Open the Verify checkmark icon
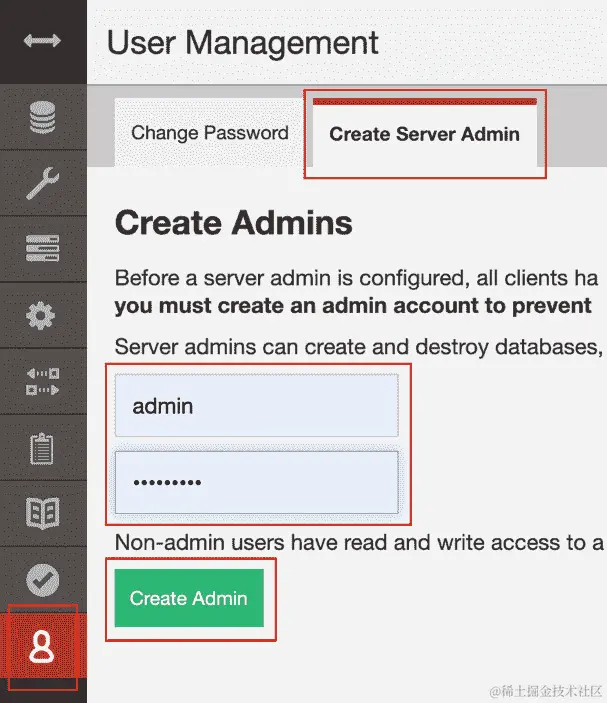 43,580
